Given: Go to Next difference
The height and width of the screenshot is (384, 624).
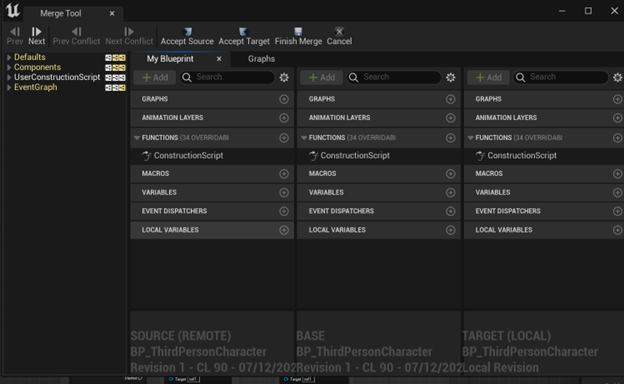Looking at the screenshot, I should pyautogui.click(x=37, y=36).
